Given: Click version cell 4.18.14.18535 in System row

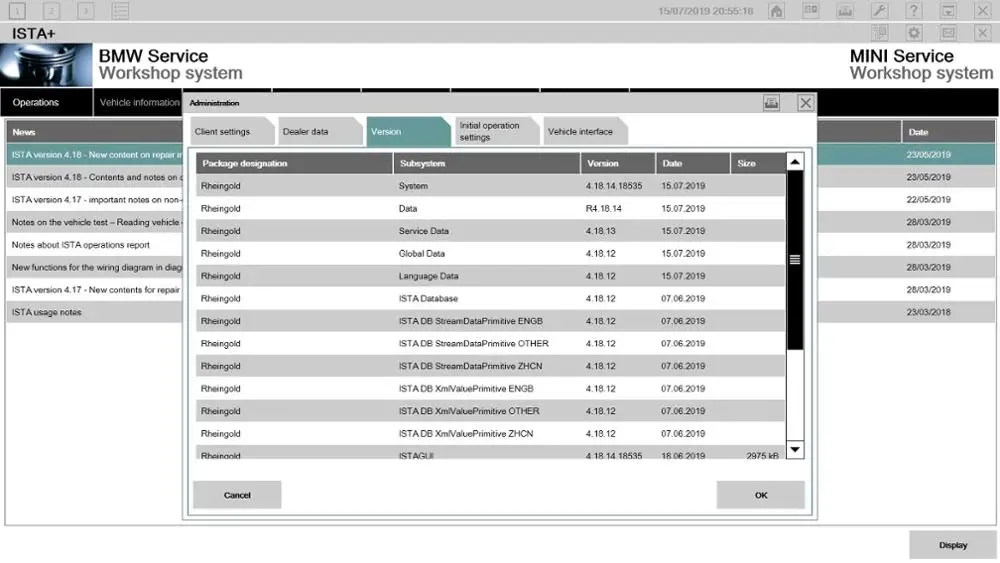Looking at the screenshot, I should 614,186.
